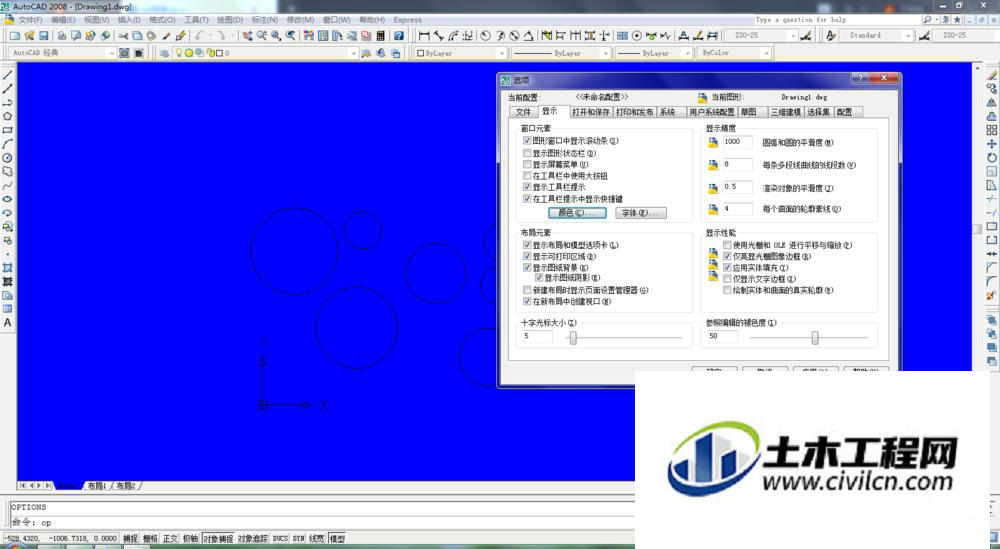Image resolution: width=1000 pixels, height=549 pixels.
Task: Open the AutoCAD 经典 workspace dropdown
Action: [x=112, y=53]
